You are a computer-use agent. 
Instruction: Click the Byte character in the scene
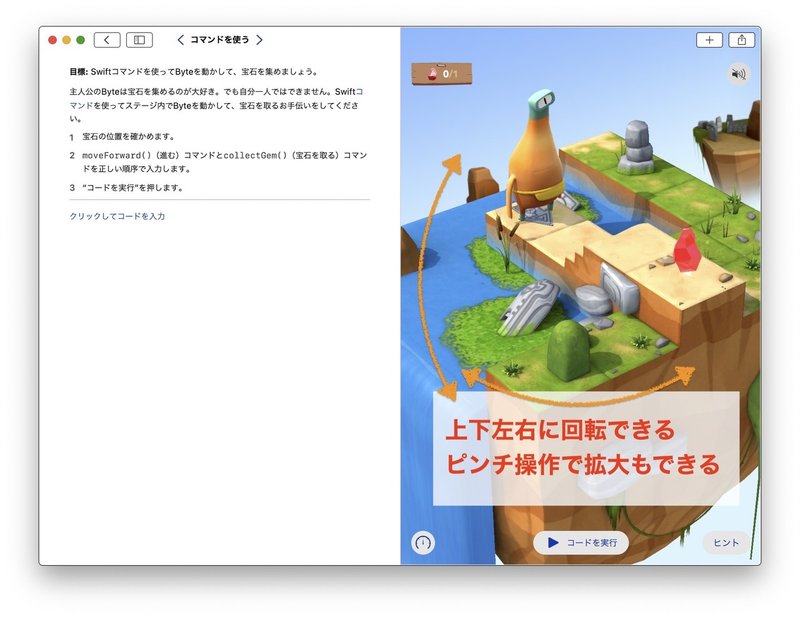(x=536, y=156)
